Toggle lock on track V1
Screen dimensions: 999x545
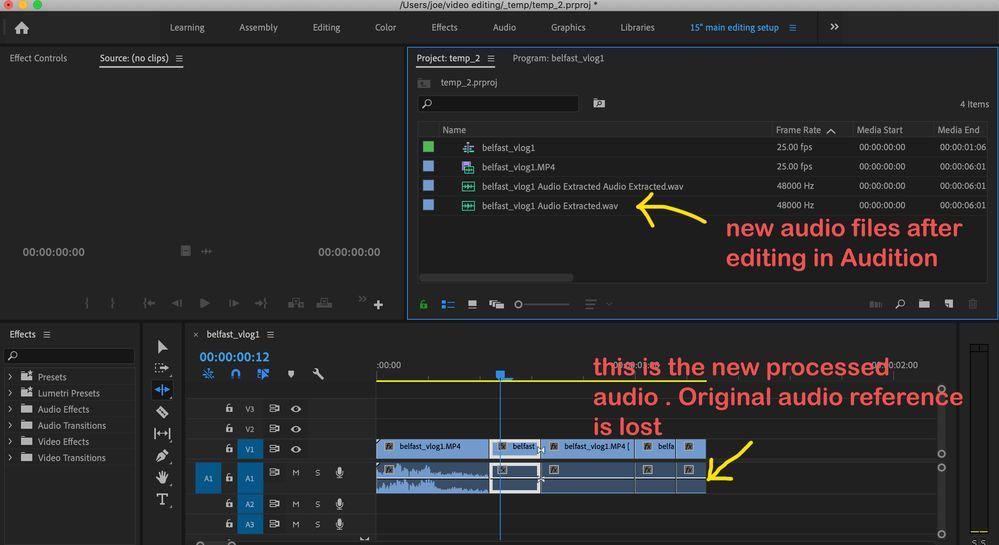pos(229,449)
